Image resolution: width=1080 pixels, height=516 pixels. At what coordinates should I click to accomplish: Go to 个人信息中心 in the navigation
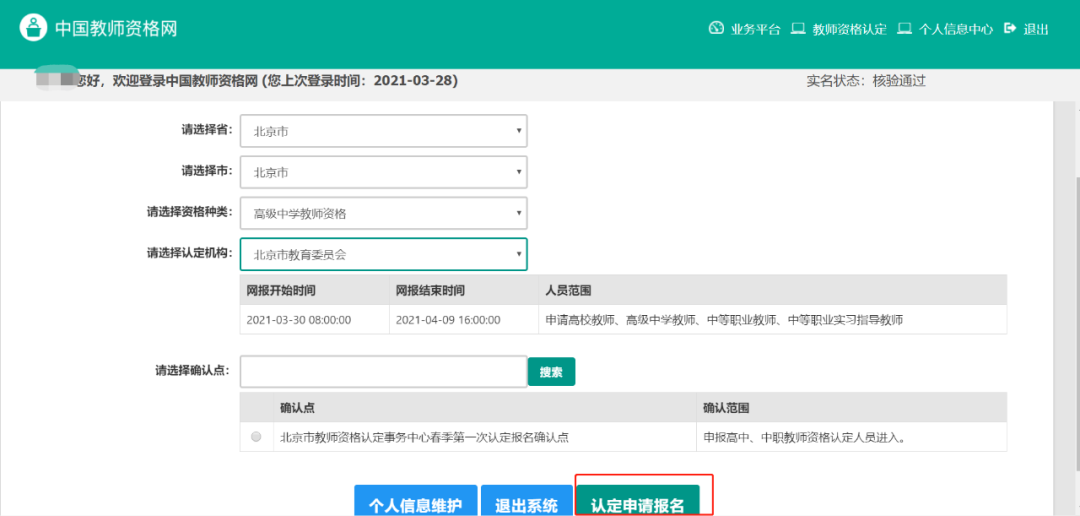[x=955, y=29]
